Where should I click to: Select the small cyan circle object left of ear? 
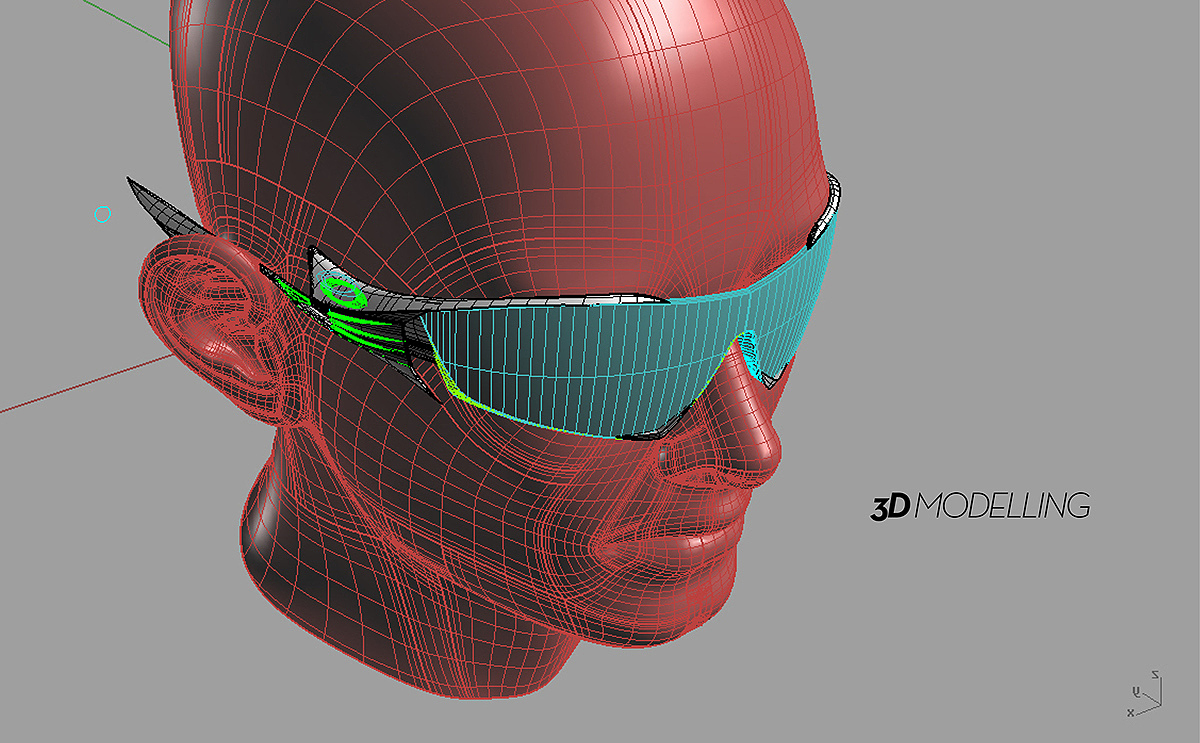click(102, 214)
